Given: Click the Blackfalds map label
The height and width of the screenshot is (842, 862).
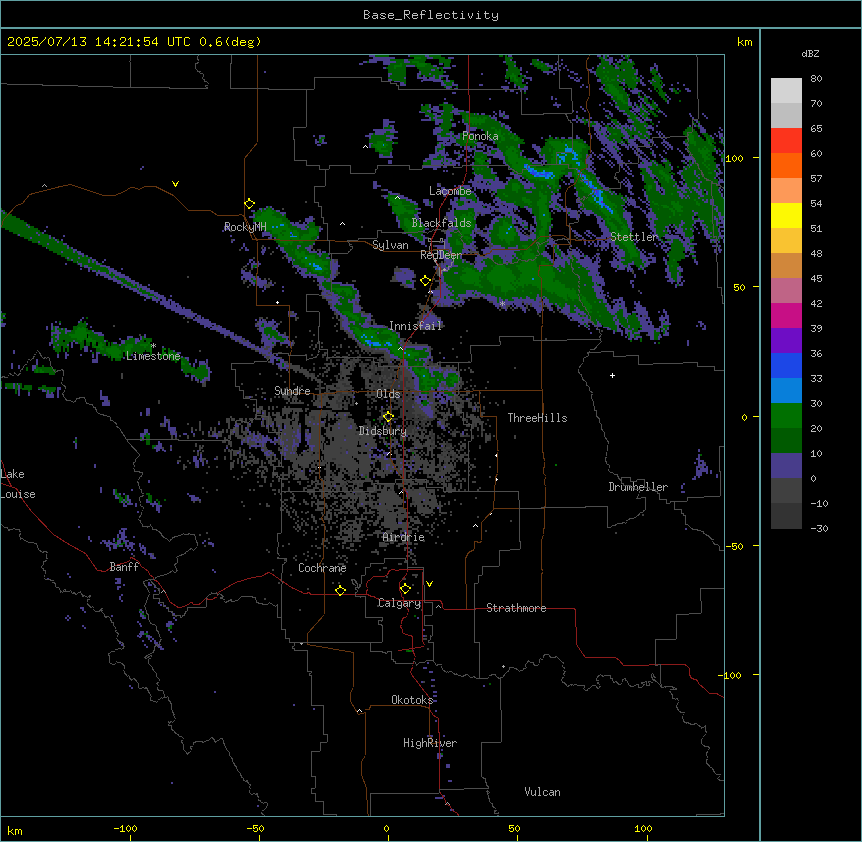Looking at the screenshot, I should point(441,223).
